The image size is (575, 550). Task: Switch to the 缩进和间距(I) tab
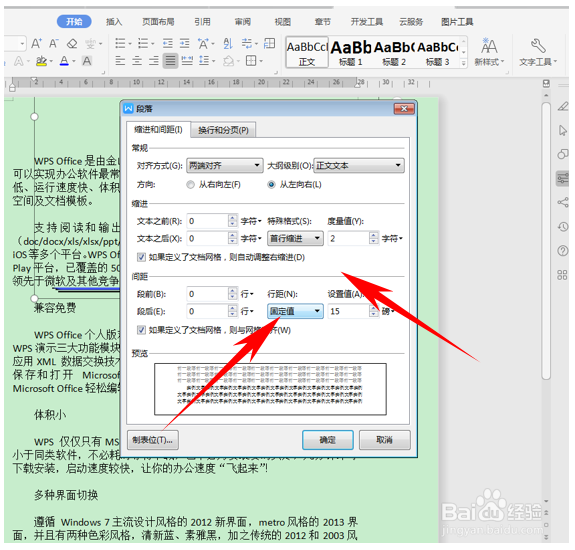pyautogui.click(x=158, y=130)
